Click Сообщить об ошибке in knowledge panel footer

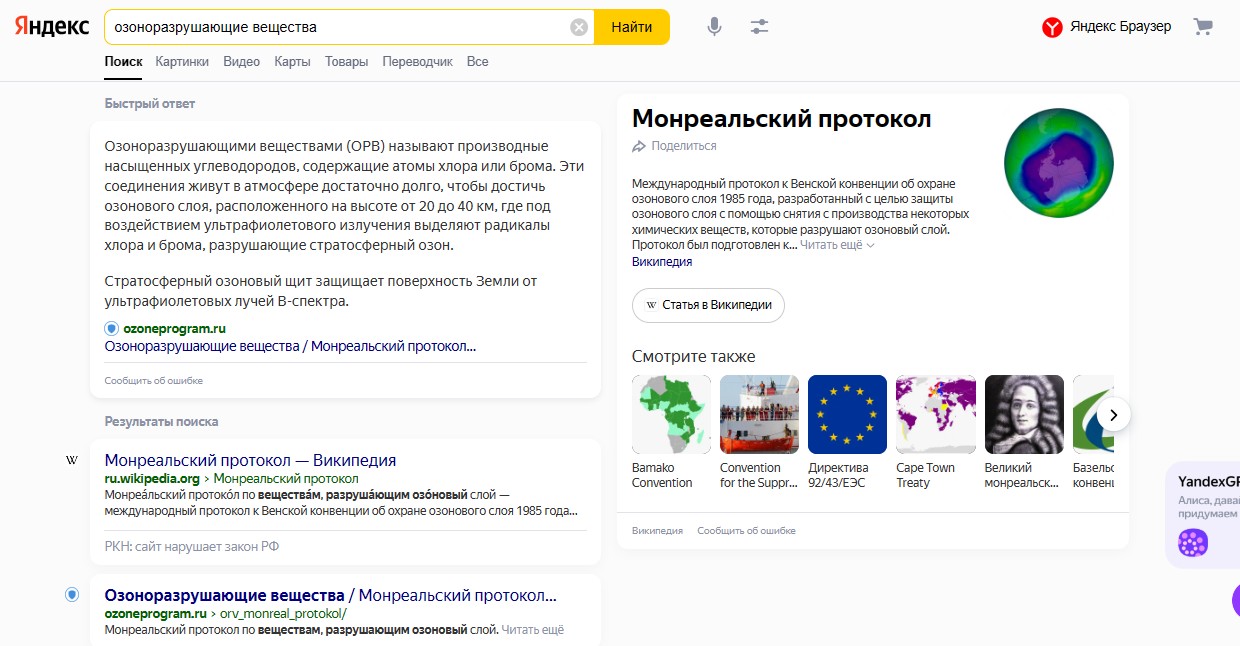click(746, 531)
